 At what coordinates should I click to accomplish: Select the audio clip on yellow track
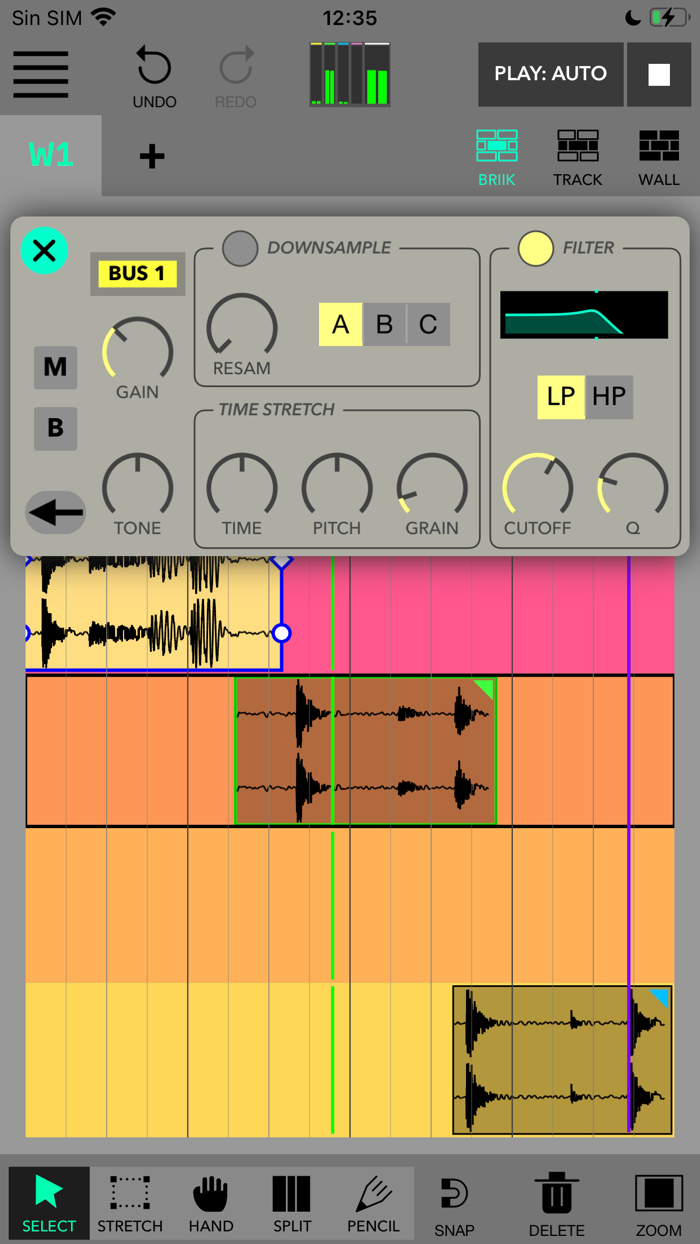point(562,1060)
